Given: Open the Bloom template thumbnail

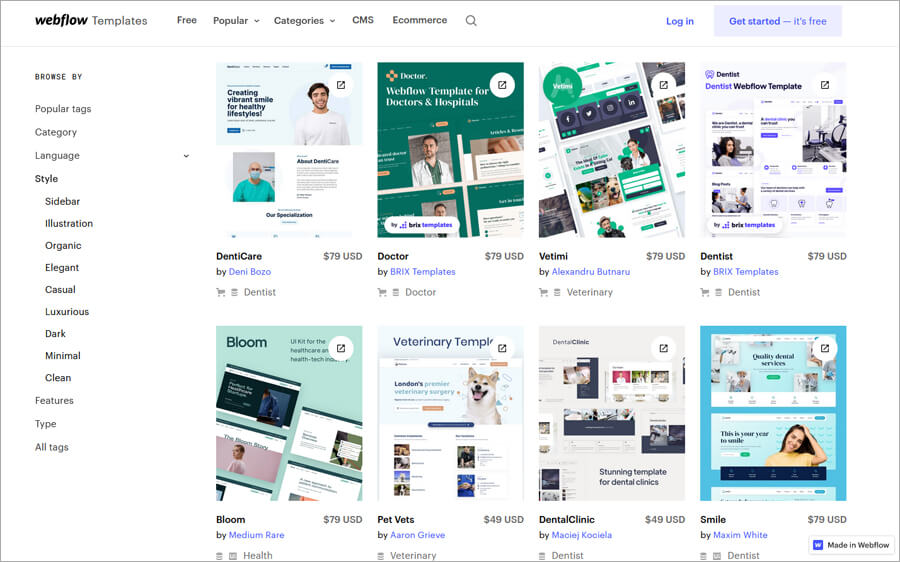Looking at the screenshot, I should 289,413.
